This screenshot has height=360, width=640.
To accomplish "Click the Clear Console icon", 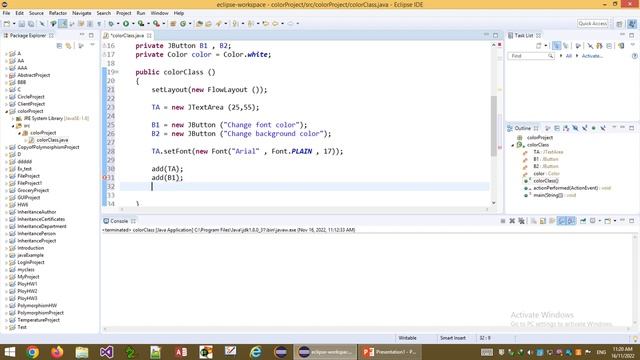I will (x=533, y=221).
